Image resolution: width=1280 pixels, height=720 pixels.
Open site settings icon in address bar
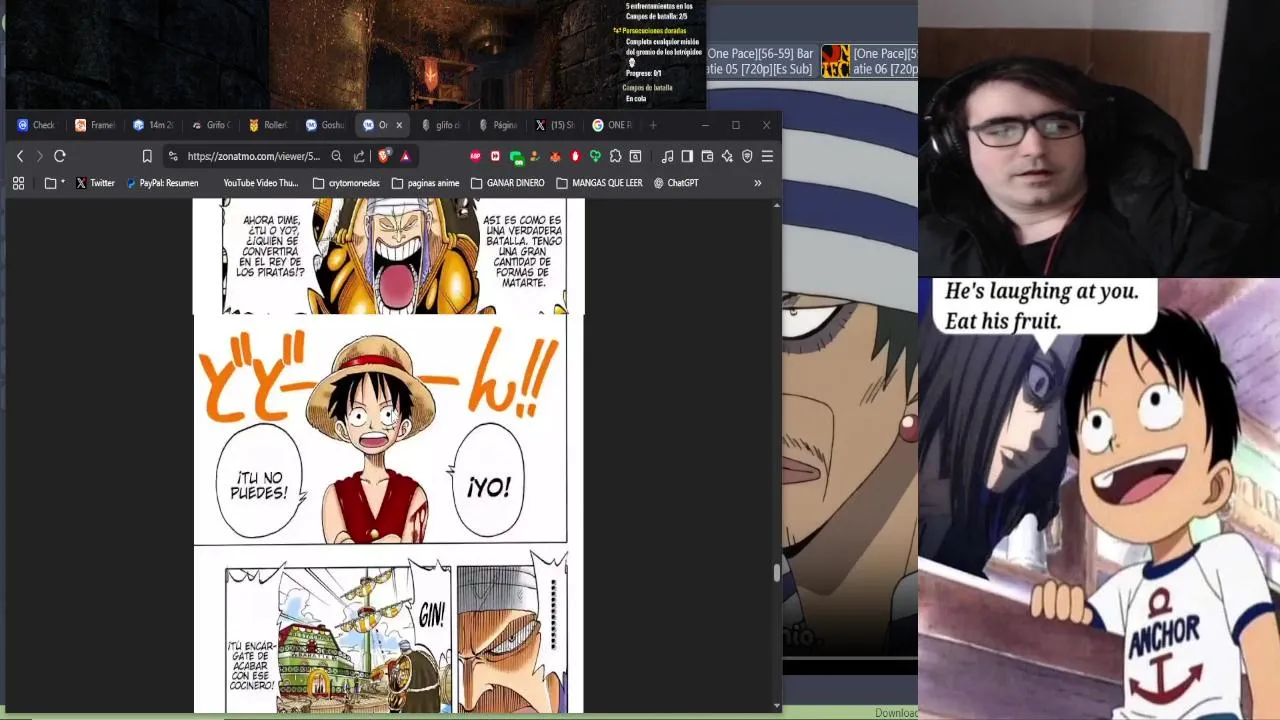point(173,156)
